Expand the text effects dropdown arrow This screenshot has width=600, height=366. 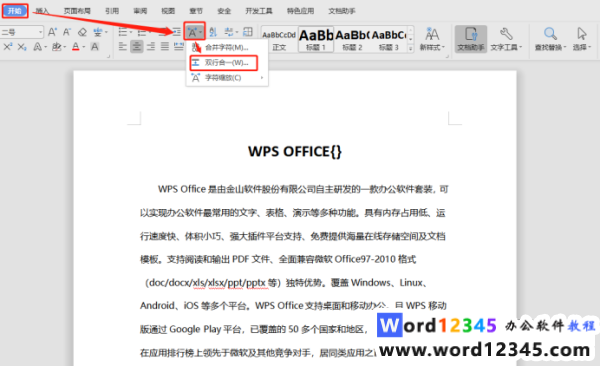[x=45, y=47]
